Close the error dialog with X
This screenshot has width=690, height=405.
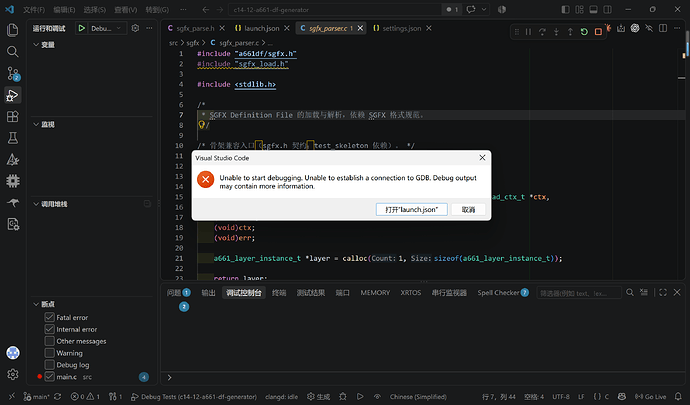482,158
